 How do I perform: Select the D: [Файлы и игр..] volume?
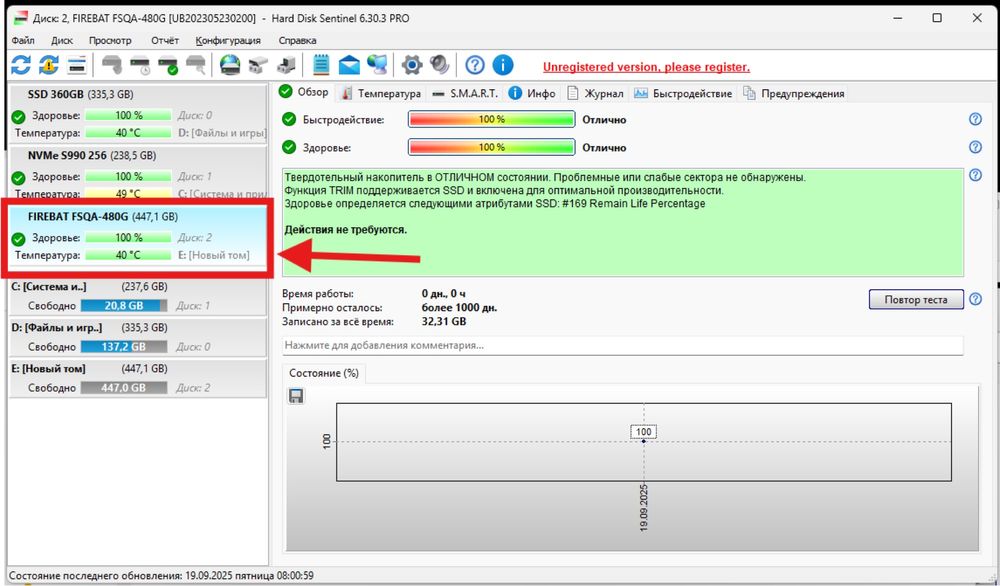click(x=138, y=337)
